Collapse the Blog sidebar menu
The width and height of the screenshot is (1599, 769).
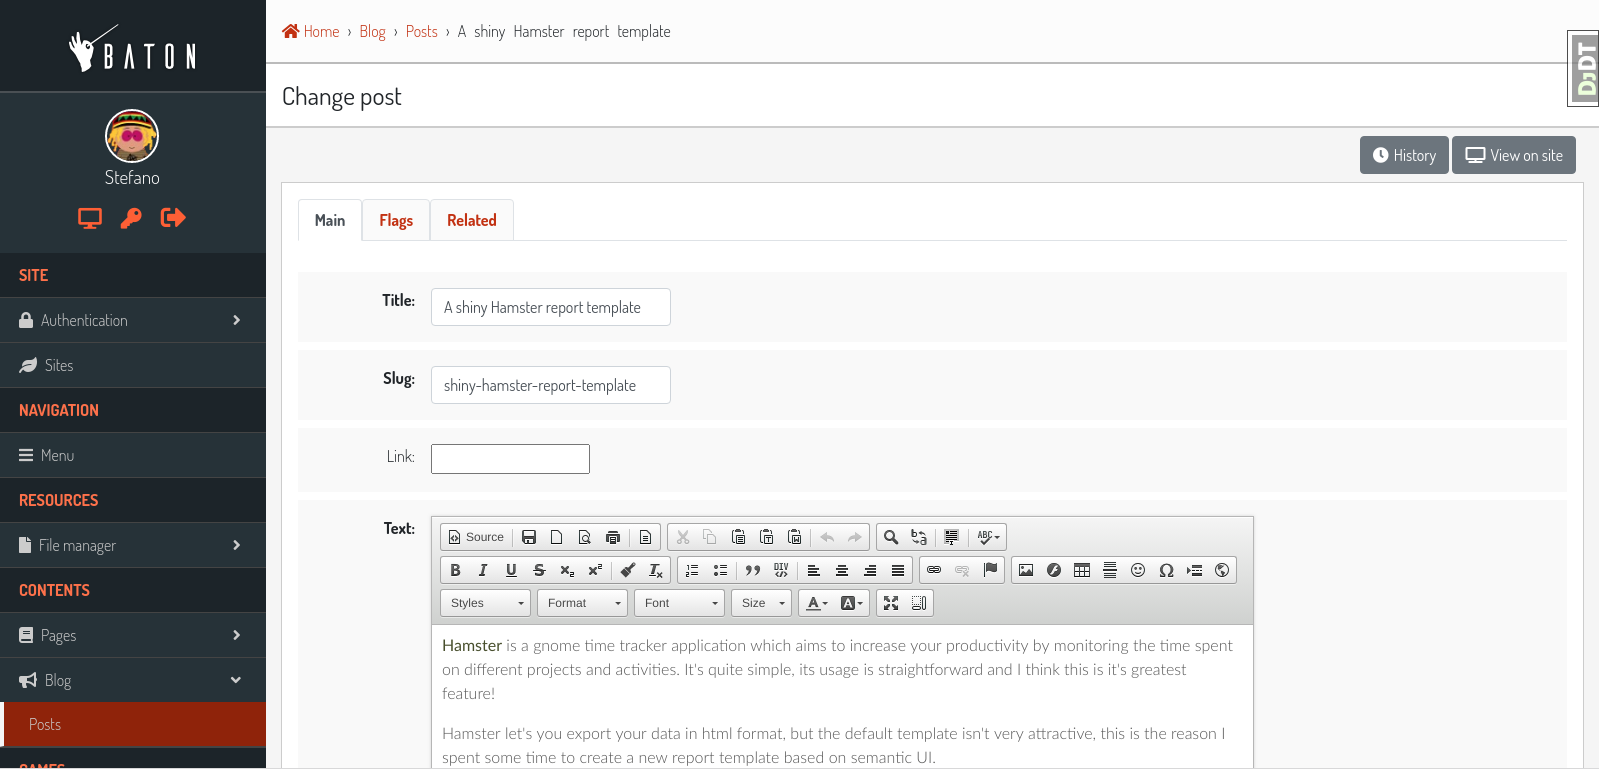pyautogui.click(x=133, y=680)
